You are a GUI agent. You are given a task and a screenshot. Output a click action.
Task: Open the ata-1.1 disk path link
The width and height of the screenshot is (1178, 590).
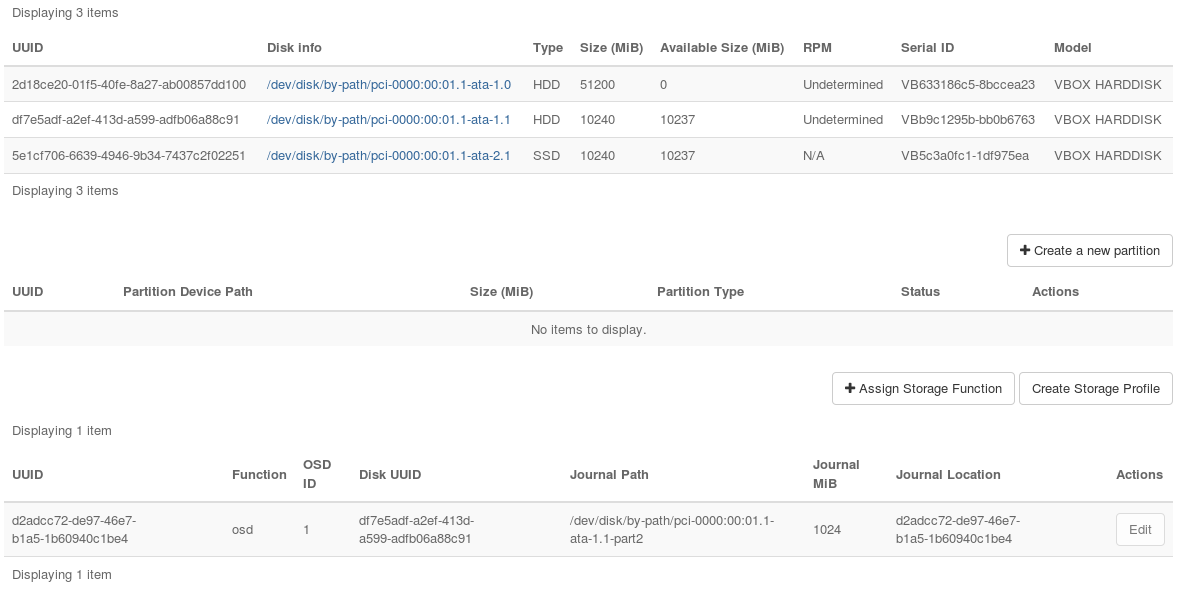click(389, 120)
